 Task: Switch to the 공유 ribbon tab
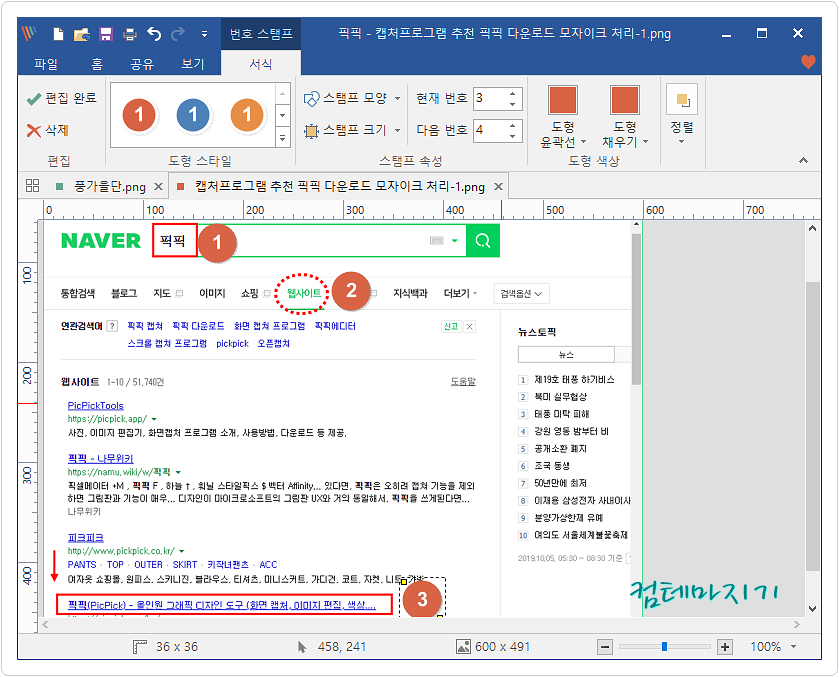pos(142,64)
